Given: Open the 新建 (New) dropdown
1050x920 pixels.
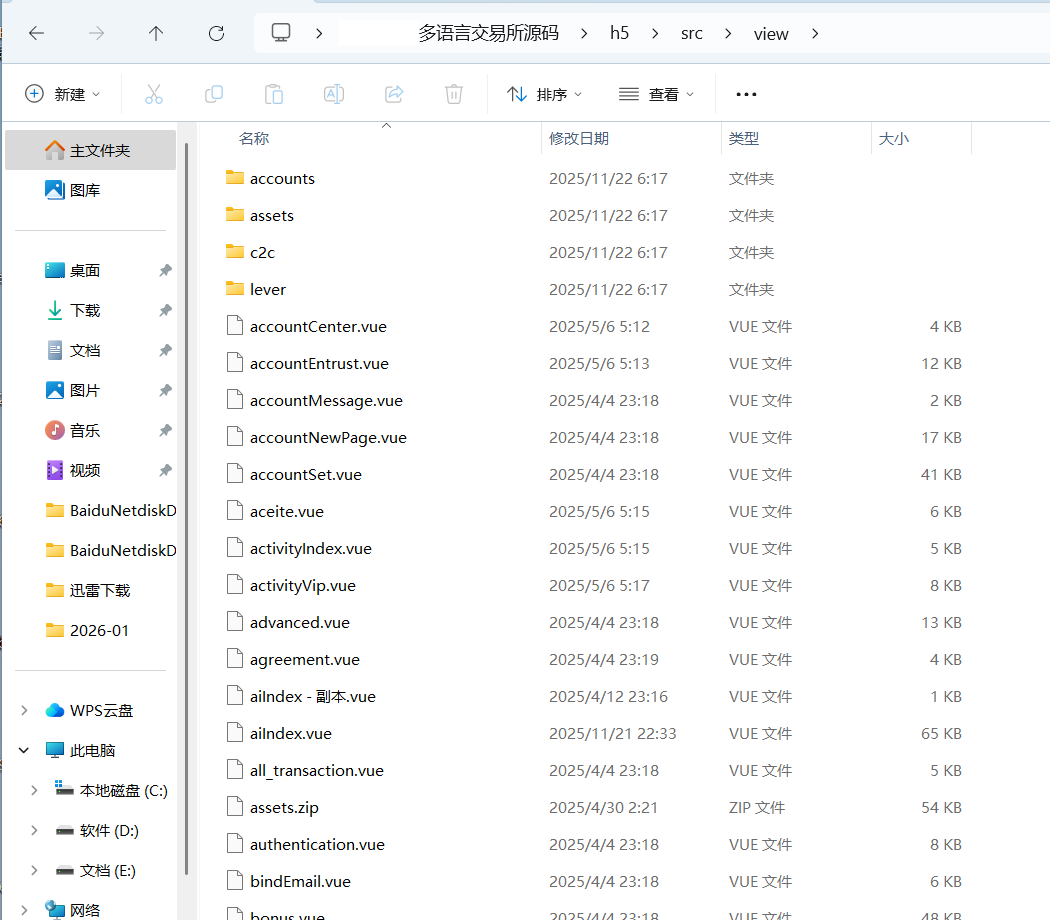Looking at the screenshot, I should (x=62, y=94).
